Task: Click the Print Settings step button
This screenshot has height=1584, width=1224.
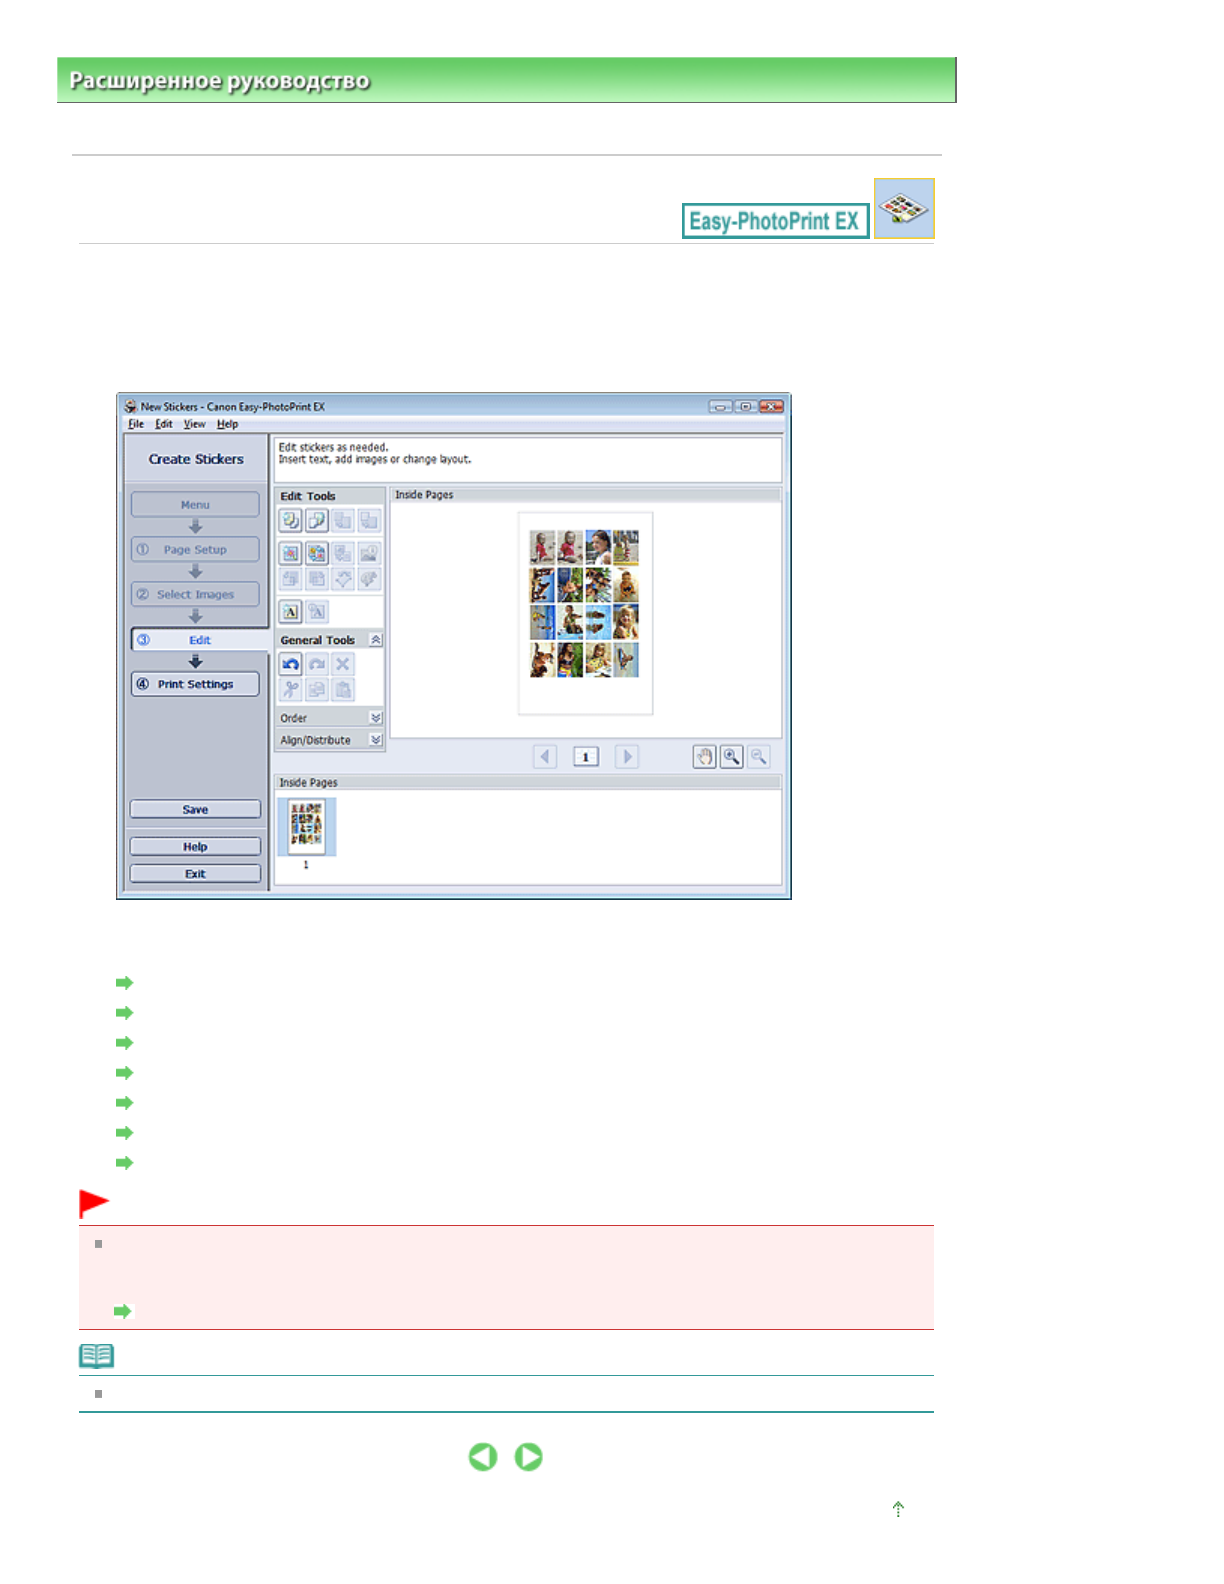Action: 195,684
